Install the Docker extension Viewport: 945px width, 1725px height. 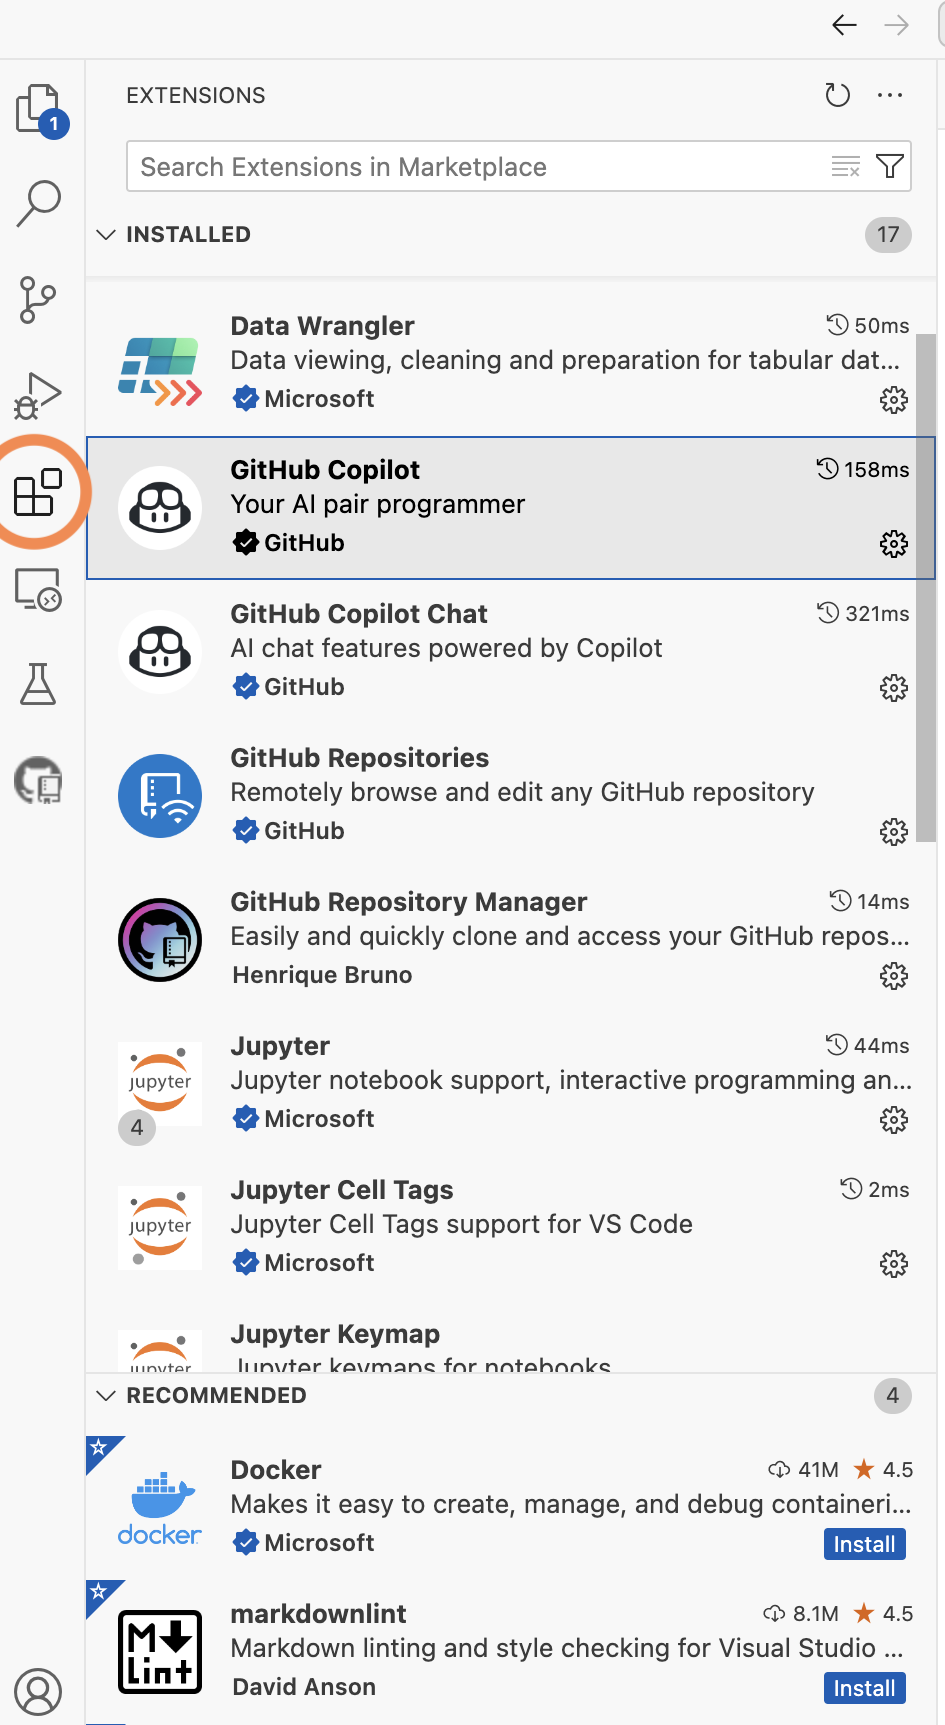pyautogui.click(x=864, y=1544)
